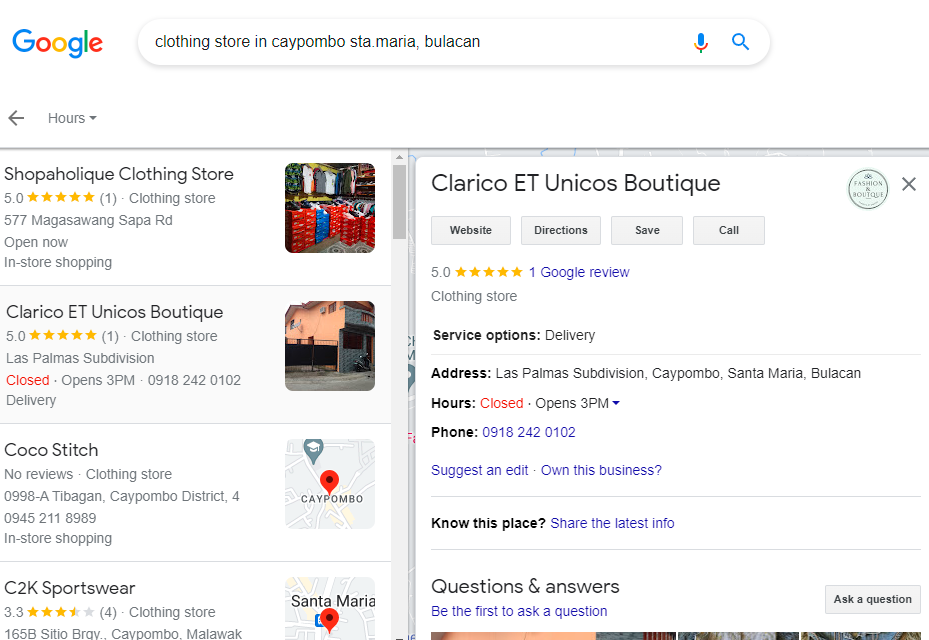This screenshot has height=640, width=929.
Task: Open the boutique Website button
Action: [x=470, y=230]
